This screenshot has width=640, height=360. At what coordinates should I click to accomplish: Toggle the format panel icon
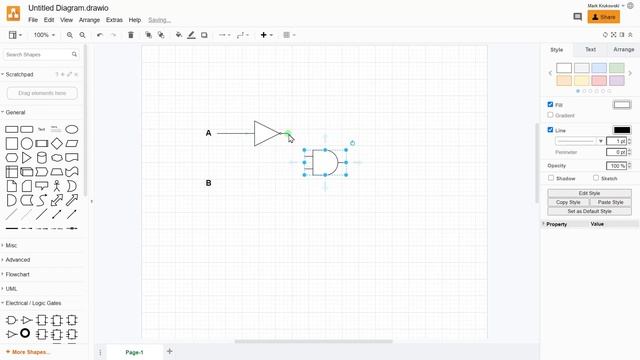(x=622, y=35)
